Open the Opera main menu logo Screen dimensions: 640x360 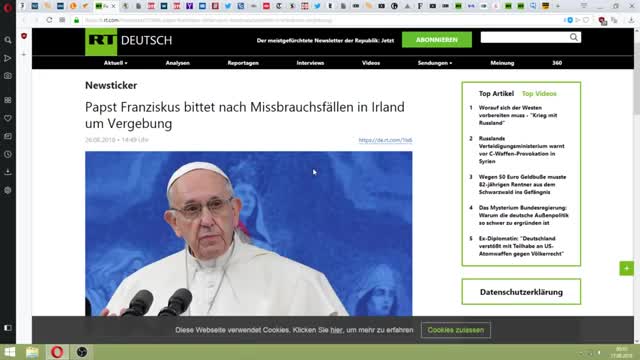7,7
